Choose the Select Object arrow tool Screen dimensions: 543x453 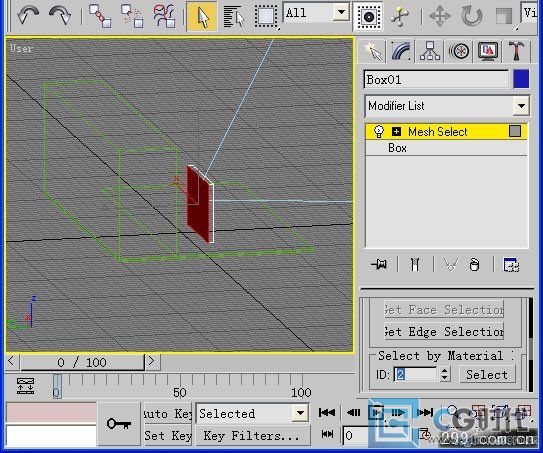click(x=202, y=16)
